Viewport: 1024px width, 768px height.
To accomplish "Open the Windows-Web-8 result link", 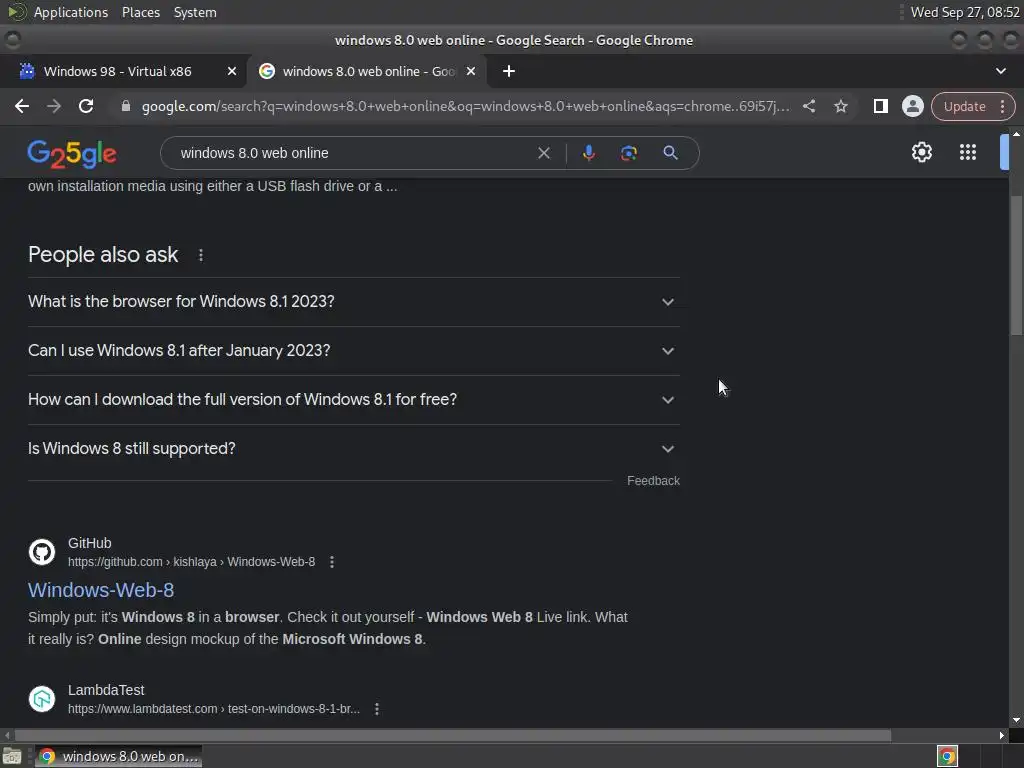I will click(x=101, y=590).
